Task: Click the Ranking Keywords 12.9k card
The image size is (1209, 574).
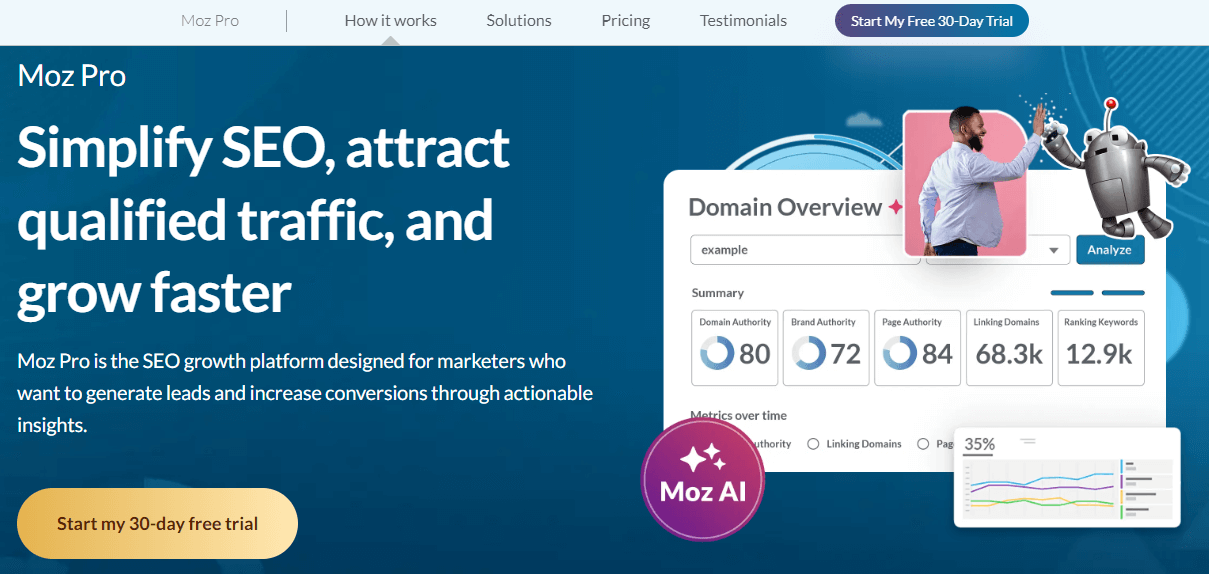Action: (x=1101, y=348)
